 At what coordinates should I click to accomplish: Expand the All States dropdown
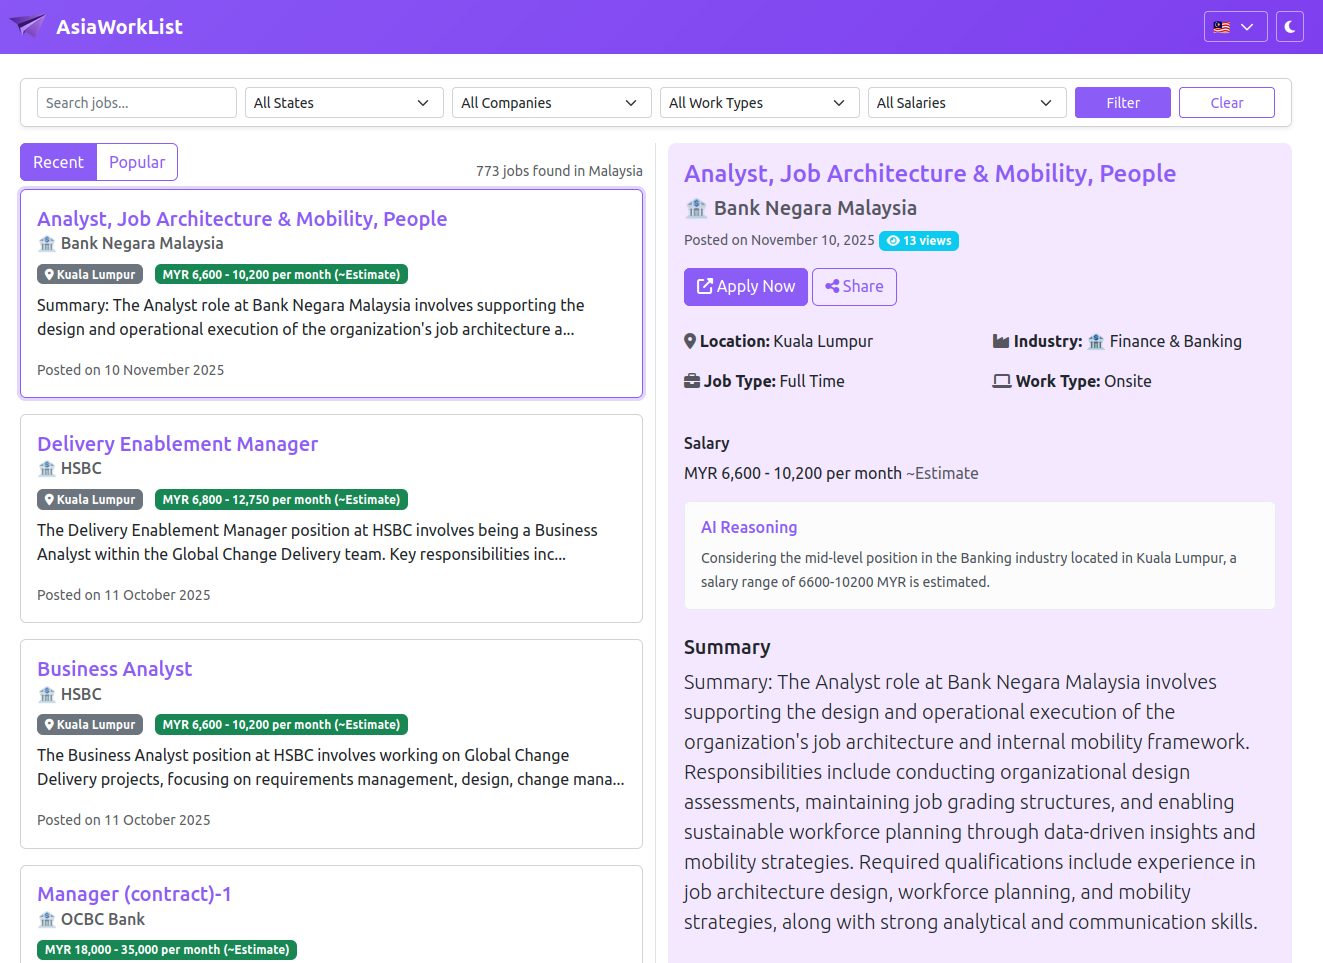[344, 103]
